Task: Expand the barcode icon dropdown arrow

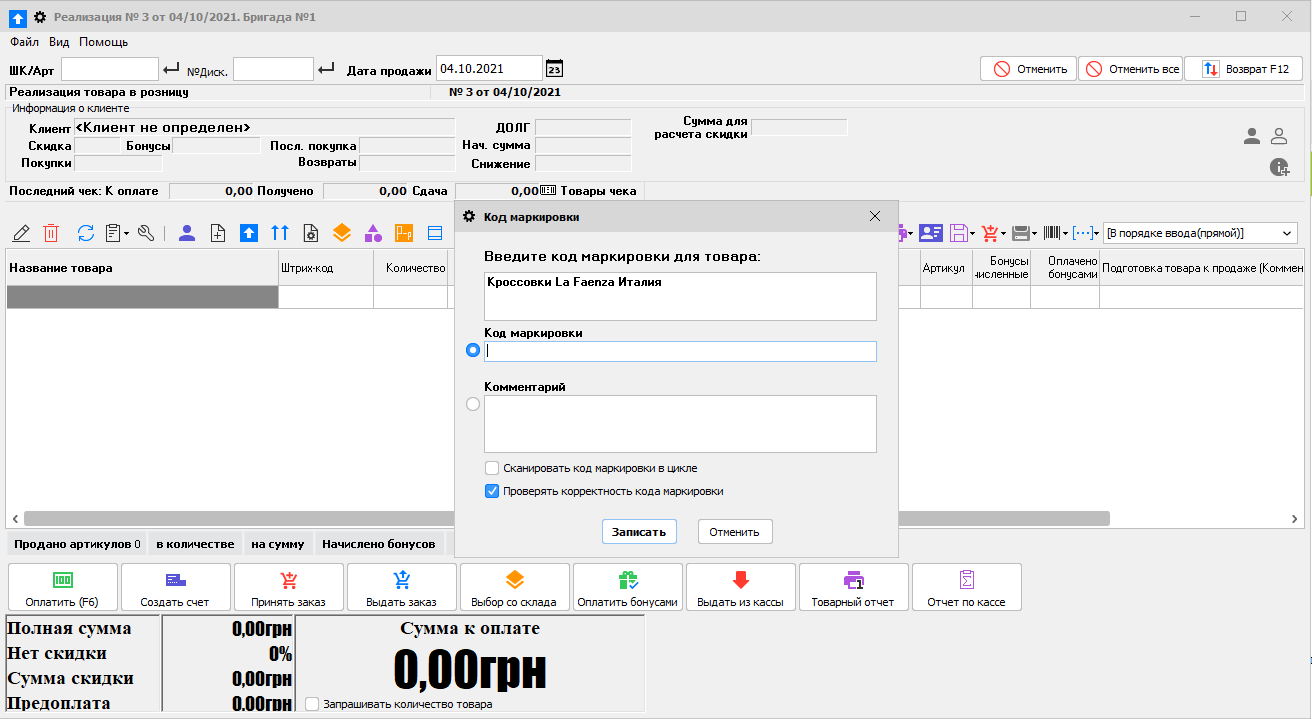Action: [1066, 234]
